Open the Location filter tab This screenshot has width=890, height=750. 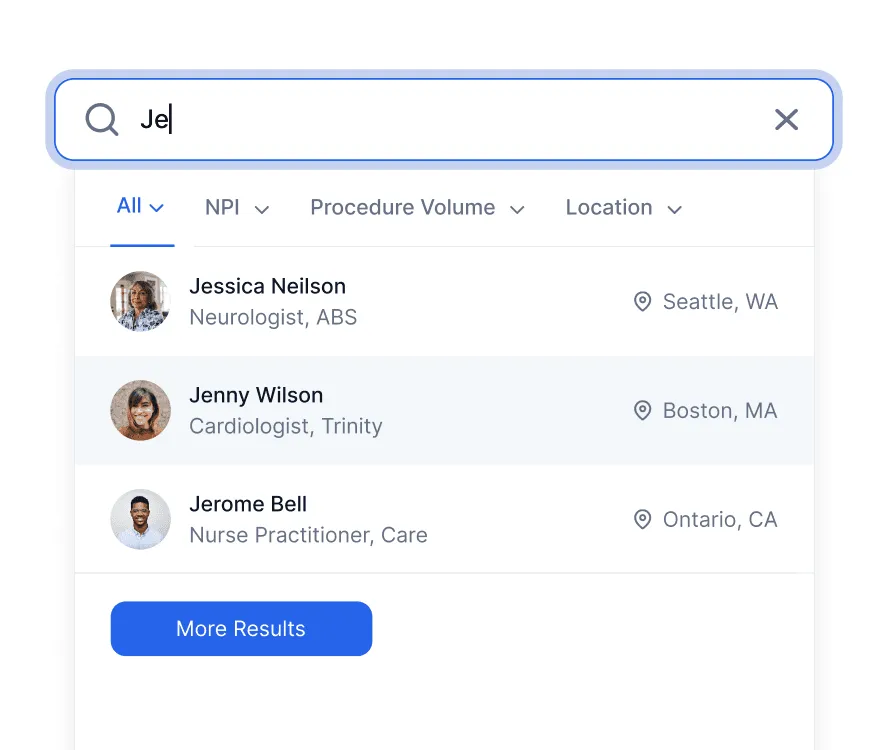[x=623, y=208]
